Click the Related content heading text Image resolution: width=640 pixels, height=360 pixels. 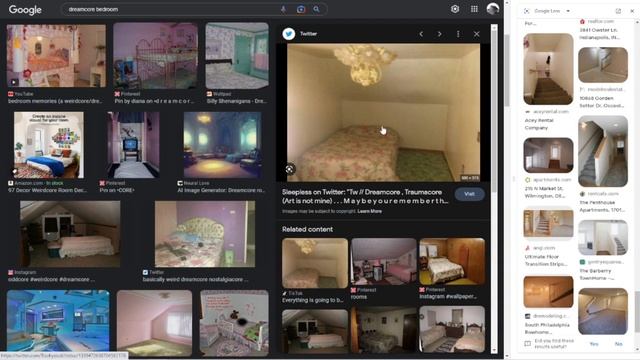pyautogui.click(x=307, y=229)
